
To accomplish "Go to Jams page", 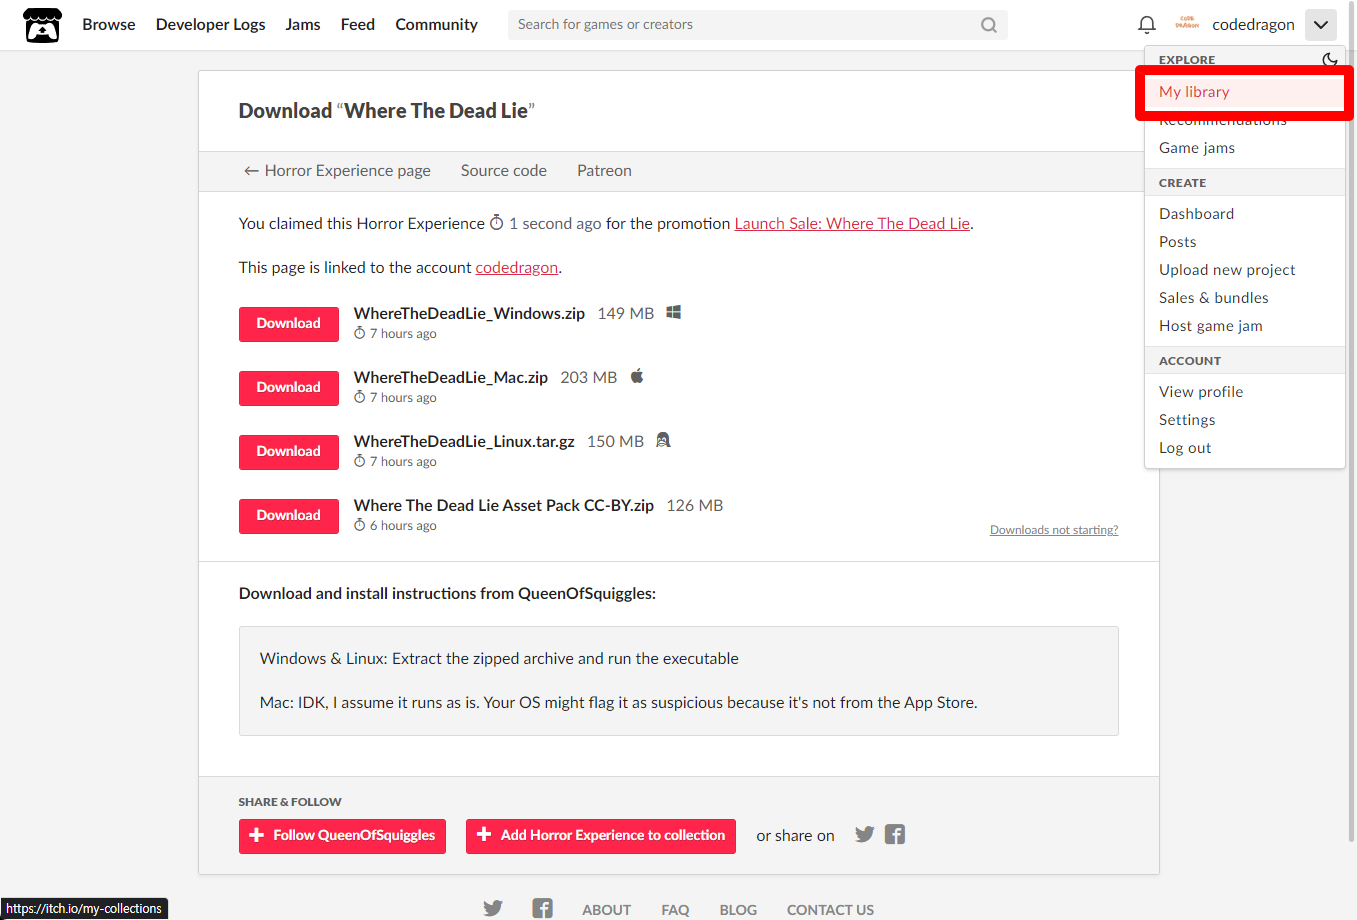I will tap(303, 24).
